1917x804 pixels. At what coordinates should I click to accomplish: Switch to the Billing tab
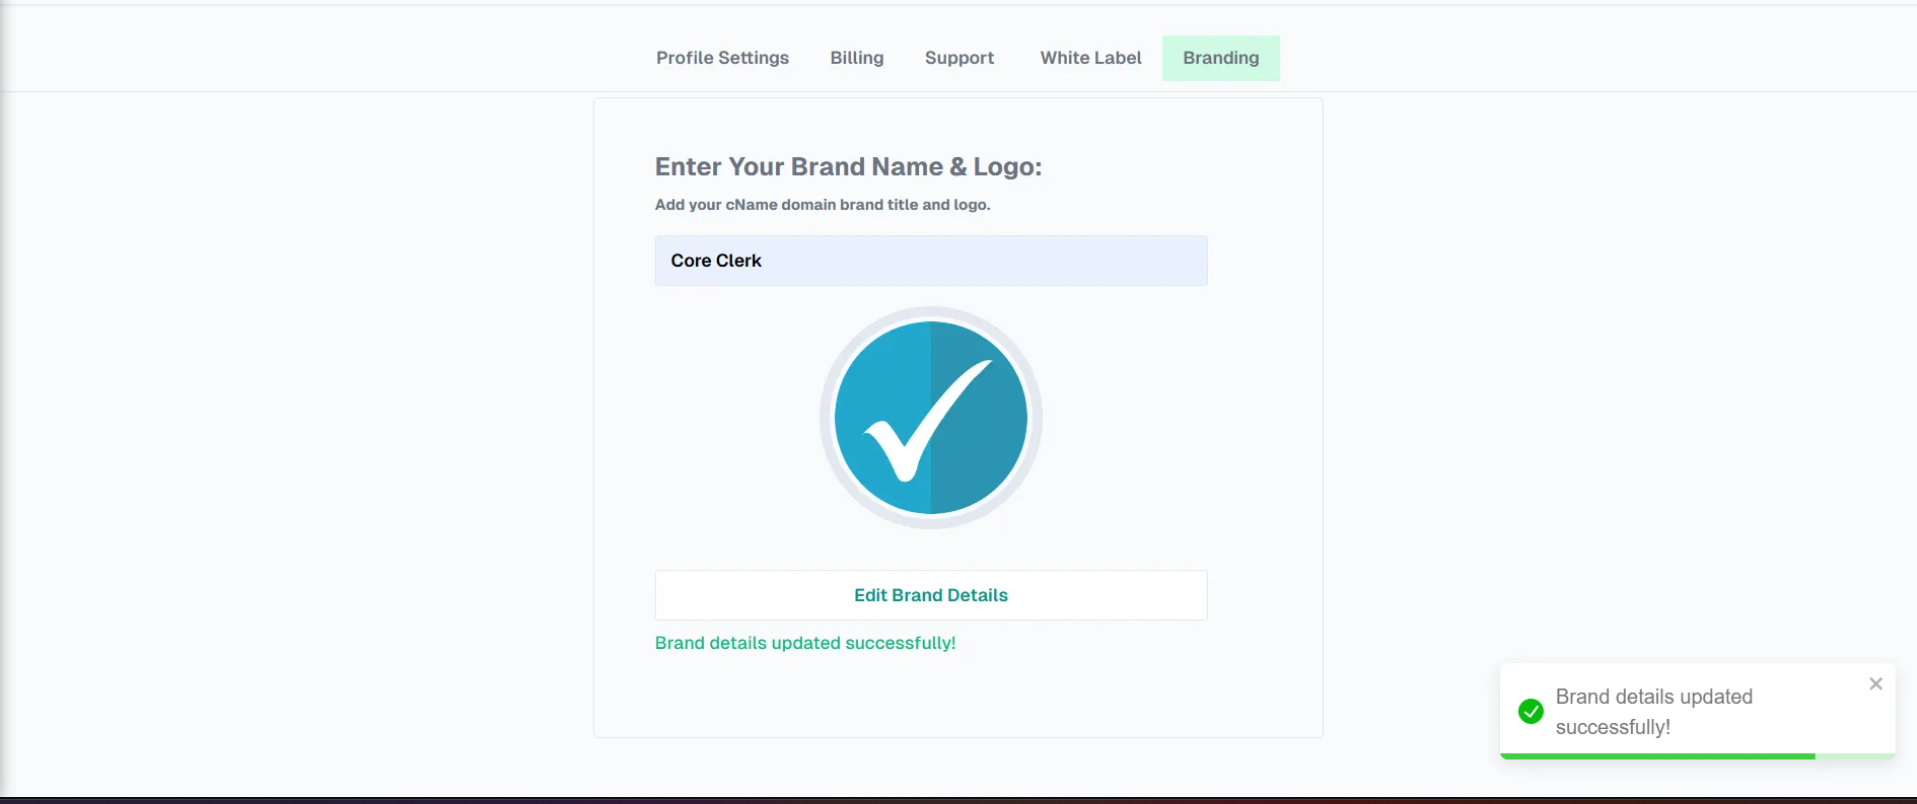(856, 58)
